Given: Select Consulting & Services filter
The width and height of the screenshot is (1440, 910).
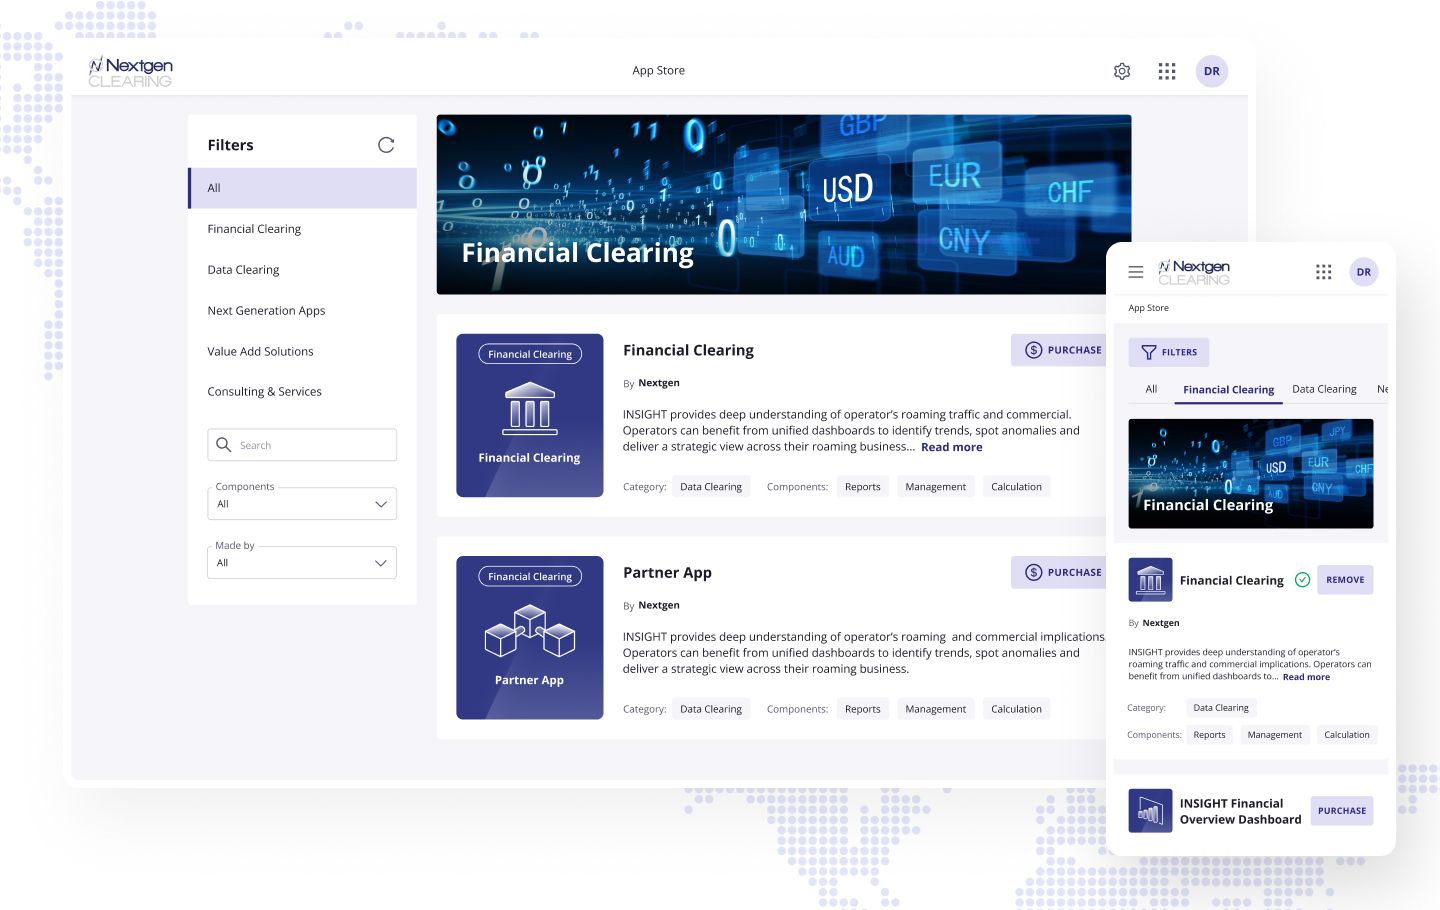Looking at the screenshot, I should [x=302, y=392].
